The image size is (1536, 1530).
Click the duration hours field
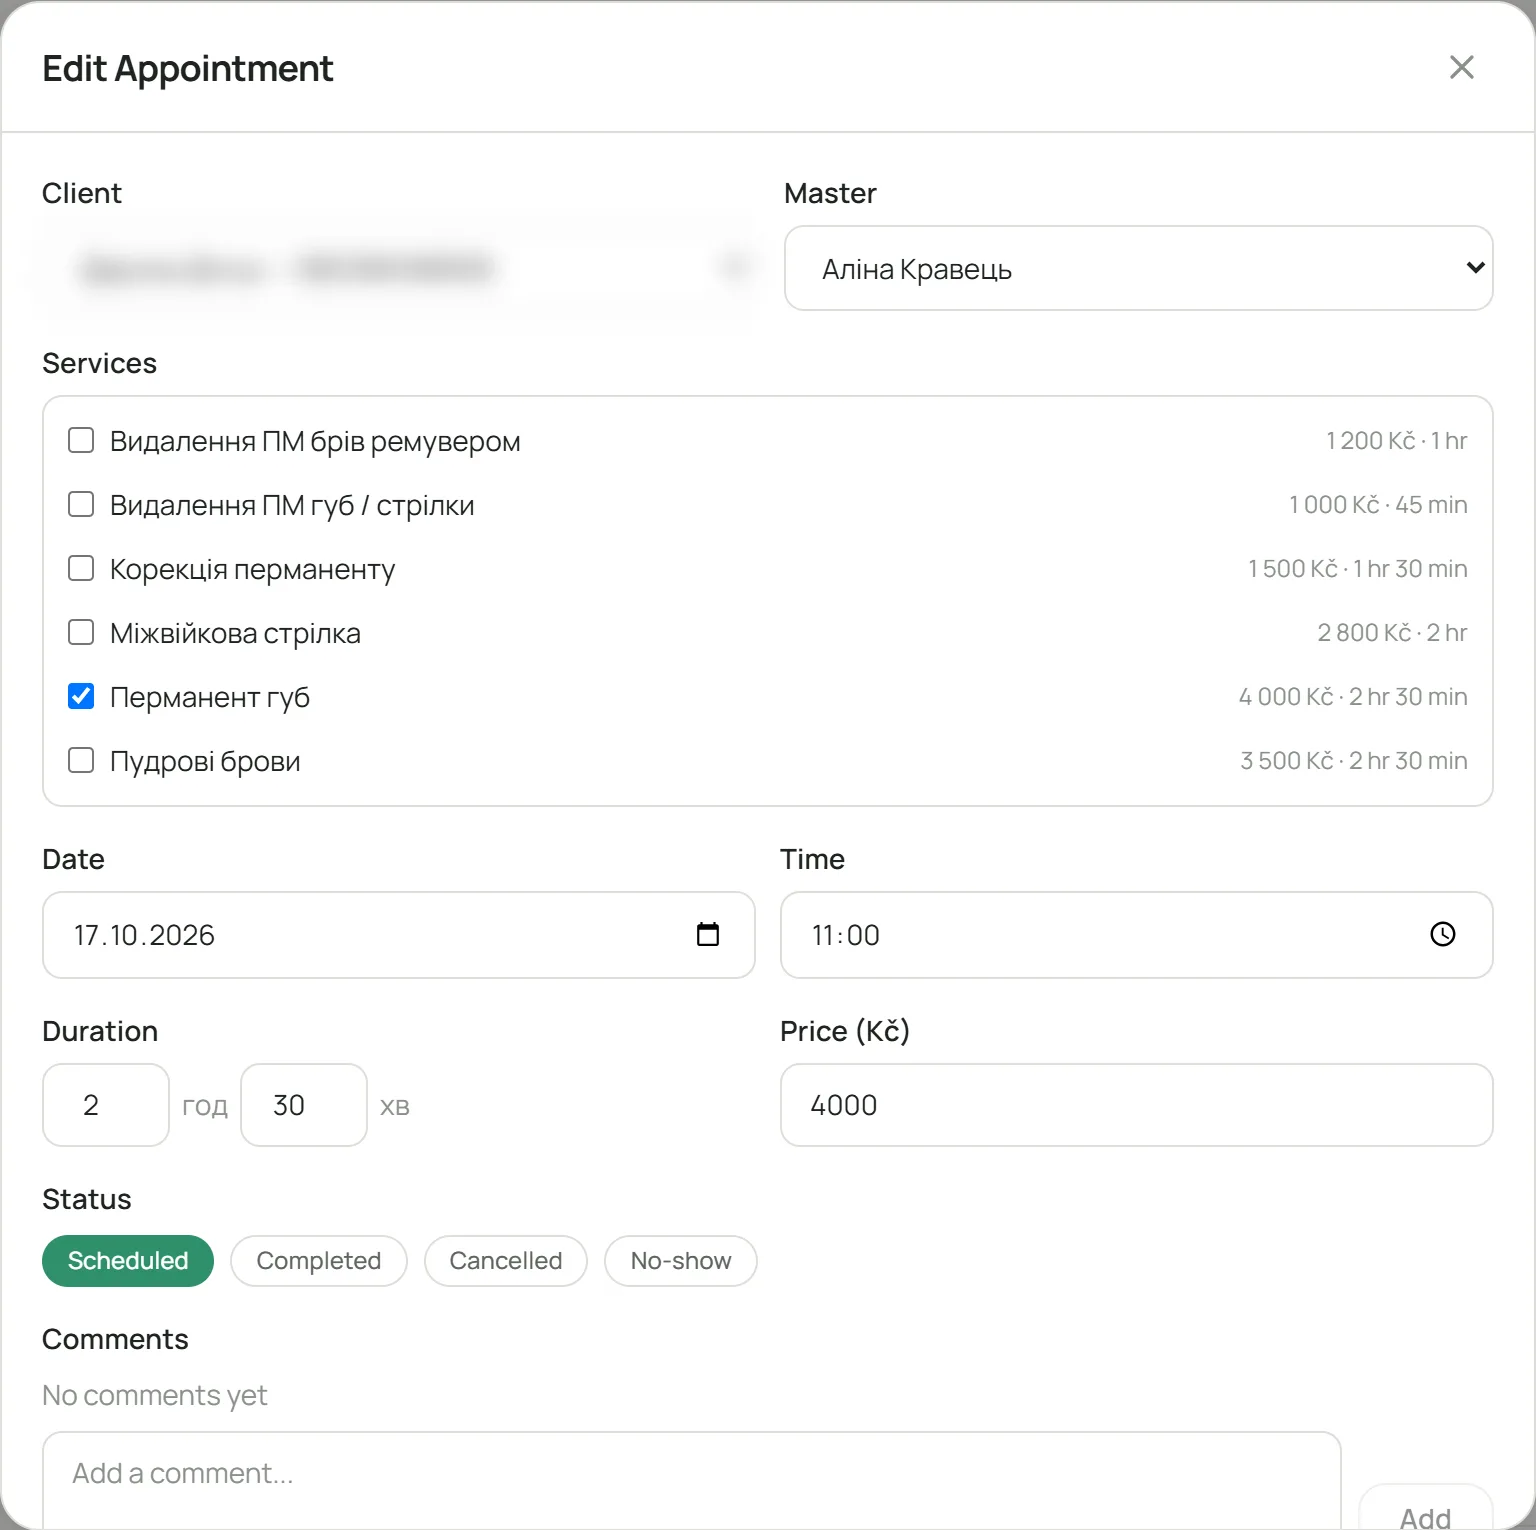tap(106, 1105)
